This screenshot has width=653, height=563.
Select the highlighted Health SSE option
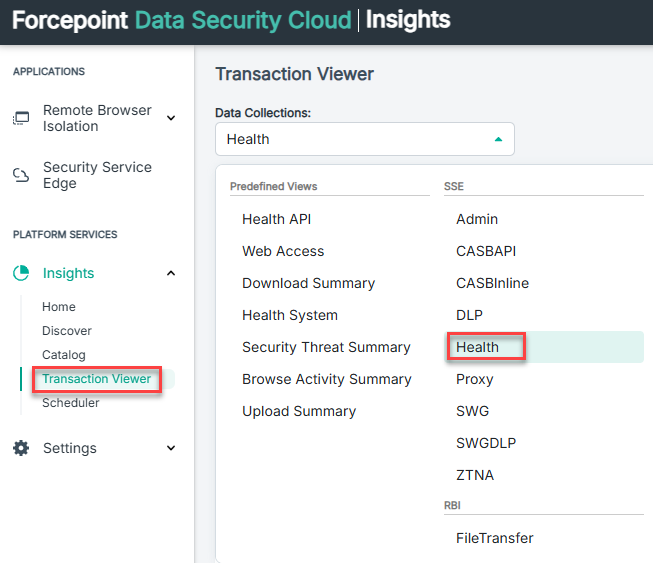477,347
